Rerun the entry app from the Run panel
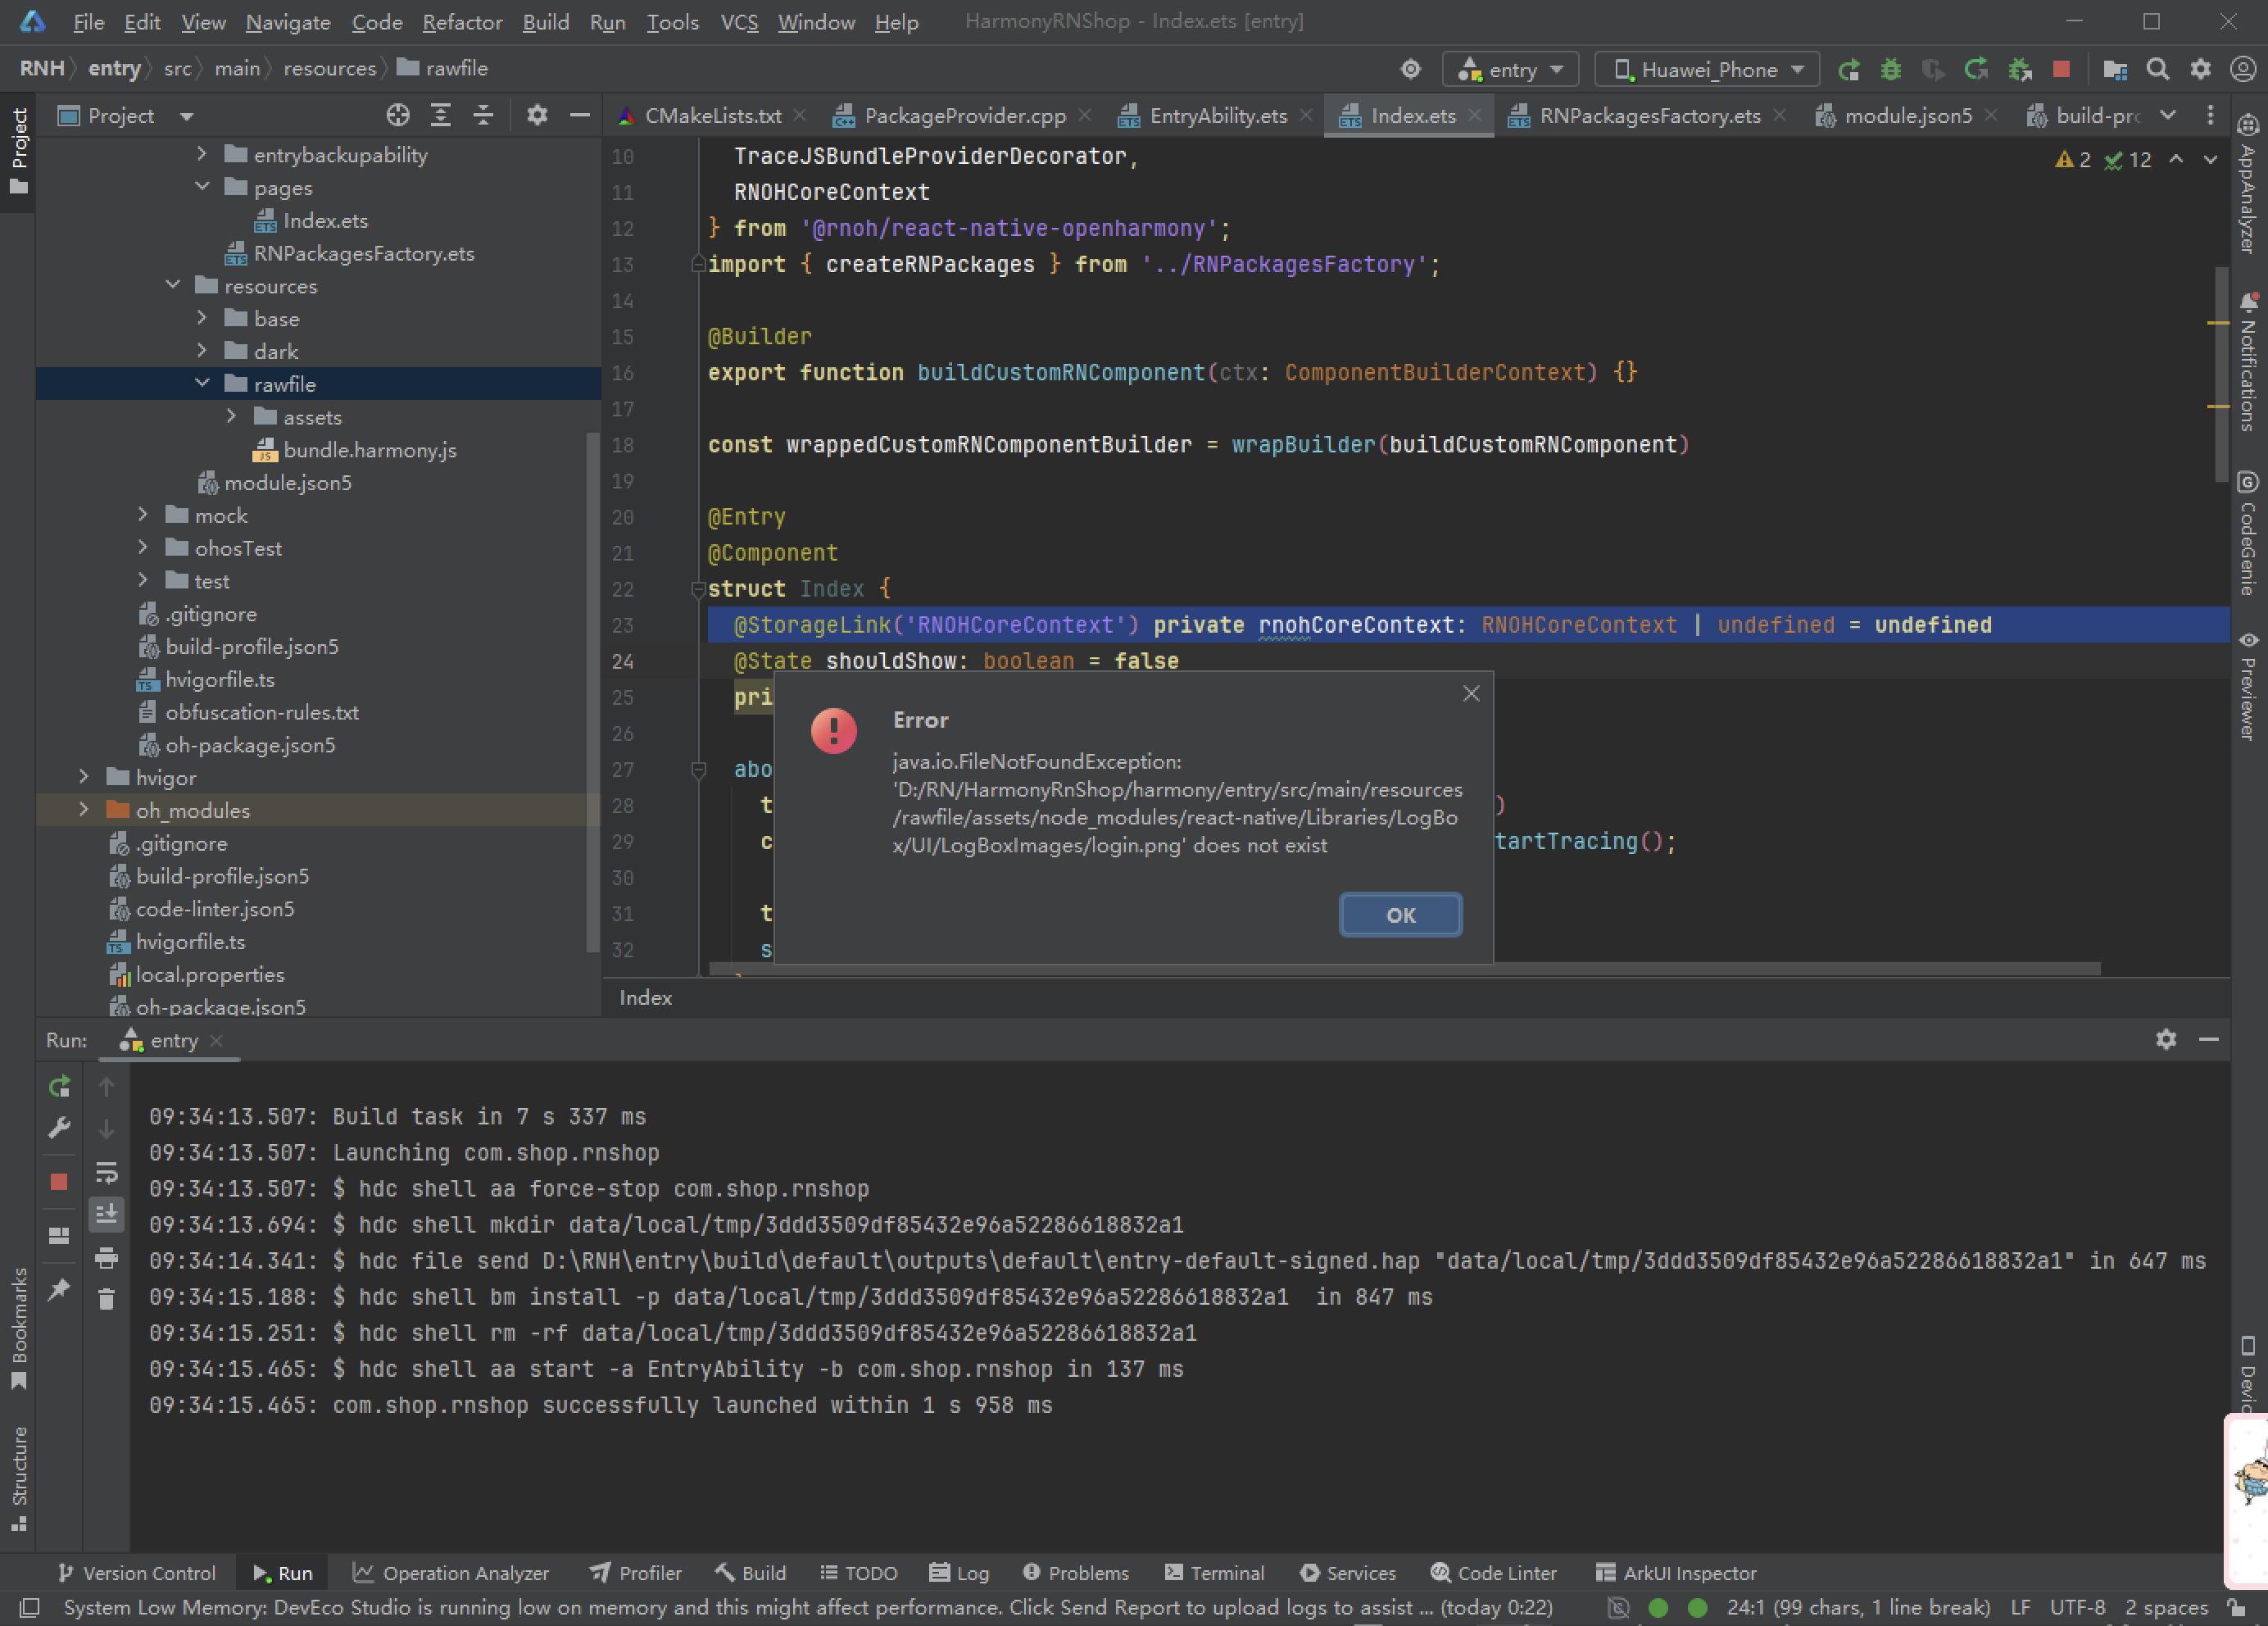The width and height of the screenshot is (2268, 1626). tap(59, 1087)
